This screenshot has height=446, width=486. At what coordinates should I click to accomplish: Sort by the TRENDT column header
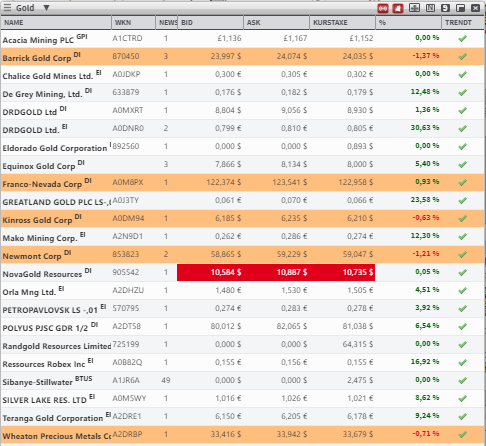(463, 23)
